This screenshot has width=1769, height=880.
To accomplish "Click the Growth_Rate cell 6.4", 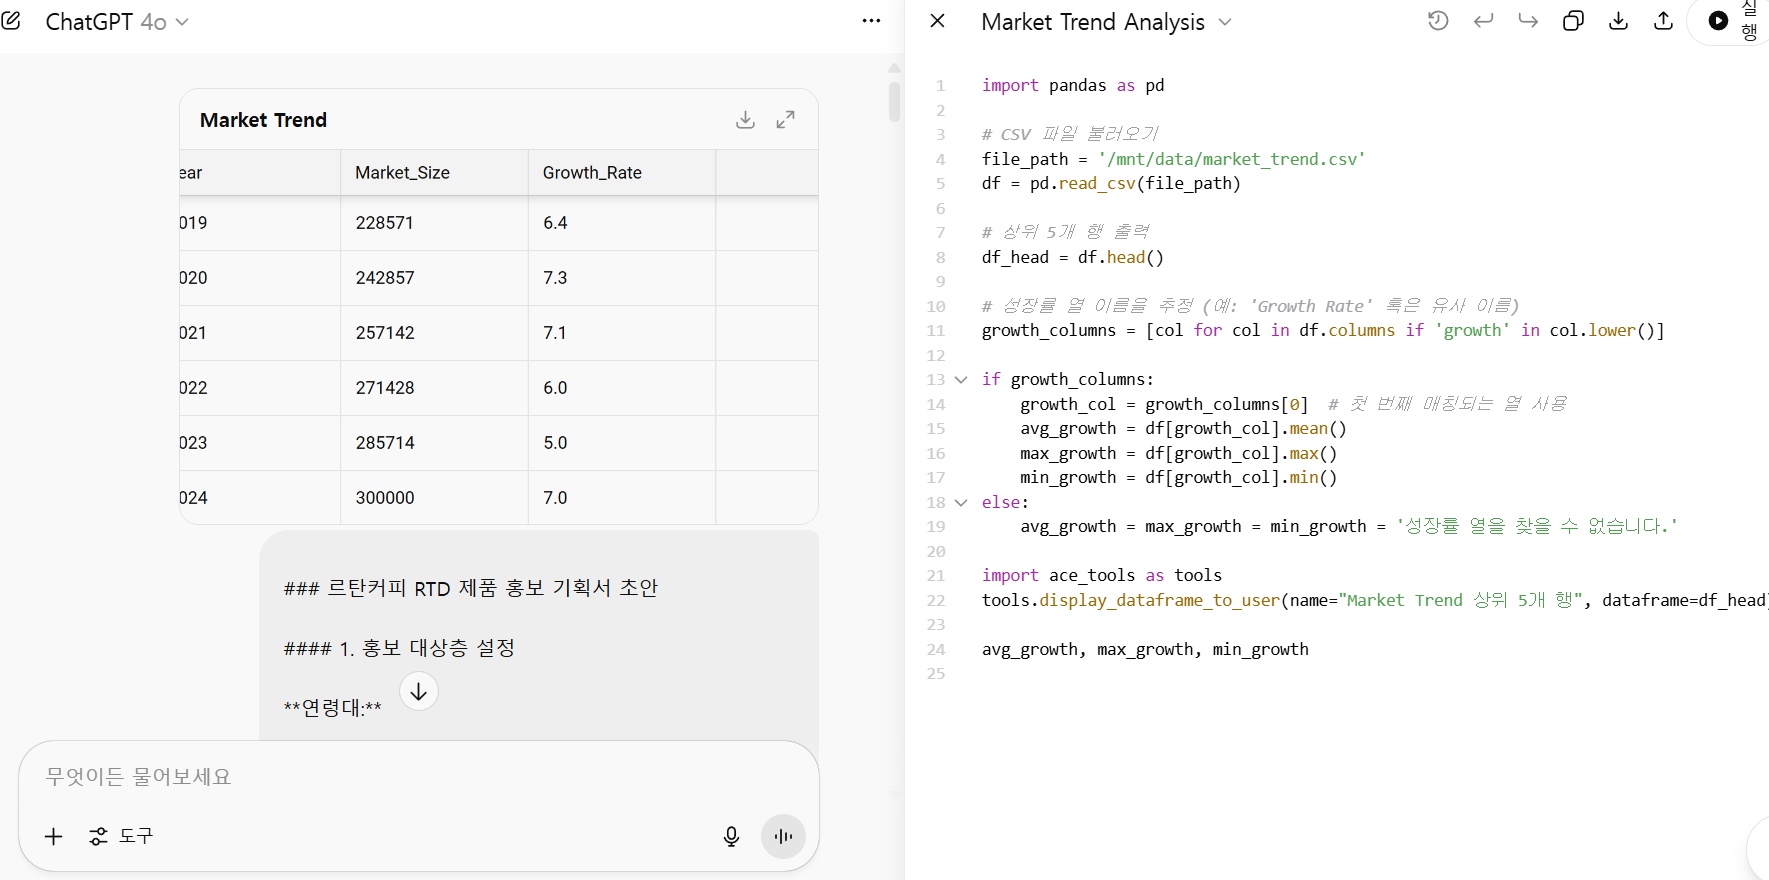I will 622,223.
